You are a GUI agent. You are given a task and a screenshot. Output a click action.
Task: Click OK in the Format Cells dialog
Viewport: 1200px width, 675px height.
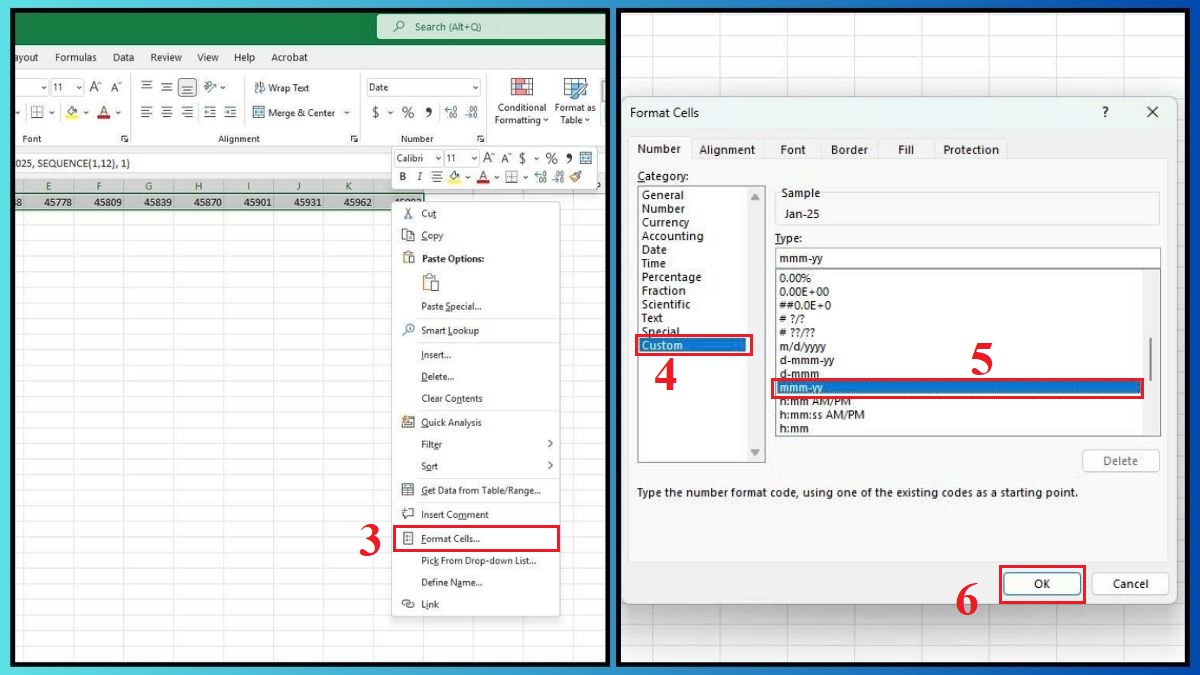[1042, 584]
